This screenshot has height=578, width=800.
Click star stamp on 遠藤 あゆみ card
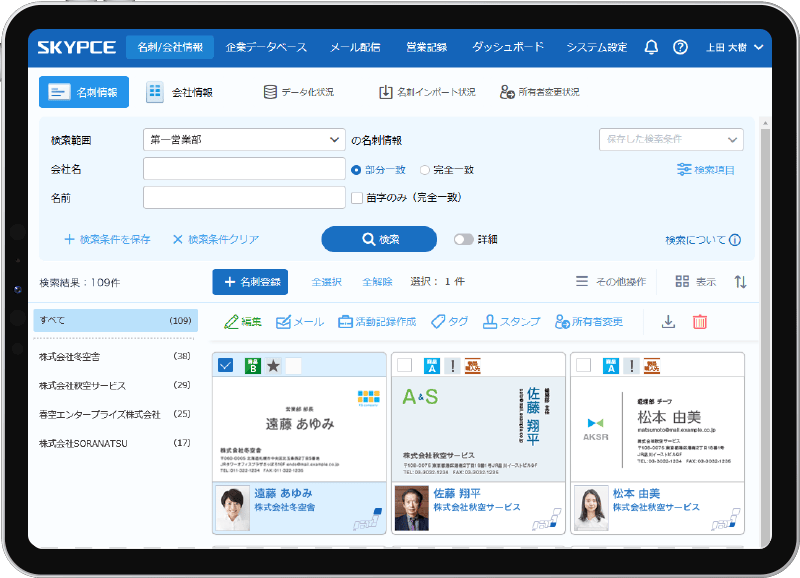[x=273, y=366]
